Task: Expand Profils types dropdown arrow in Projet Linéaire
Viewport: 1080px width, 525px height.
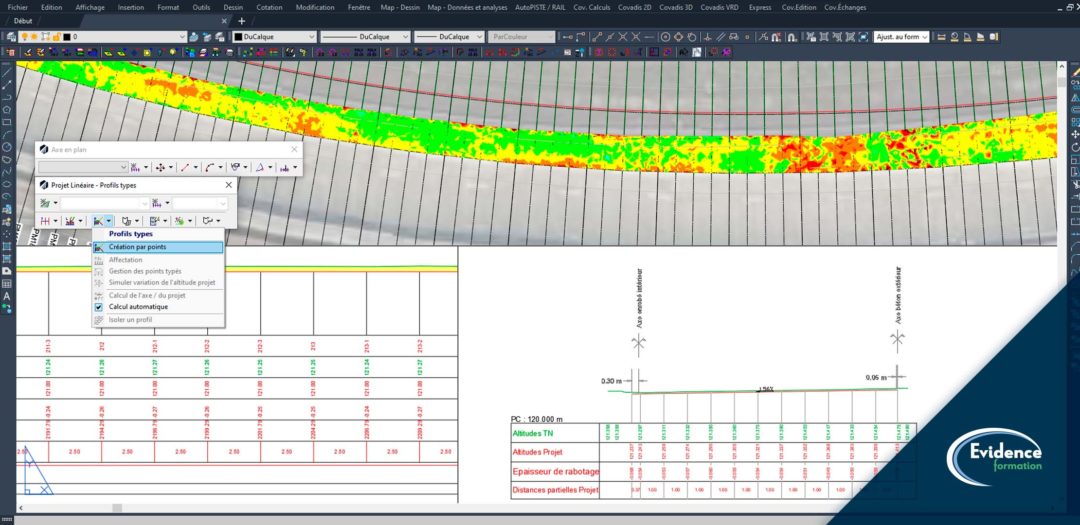Action: point(109,221)
